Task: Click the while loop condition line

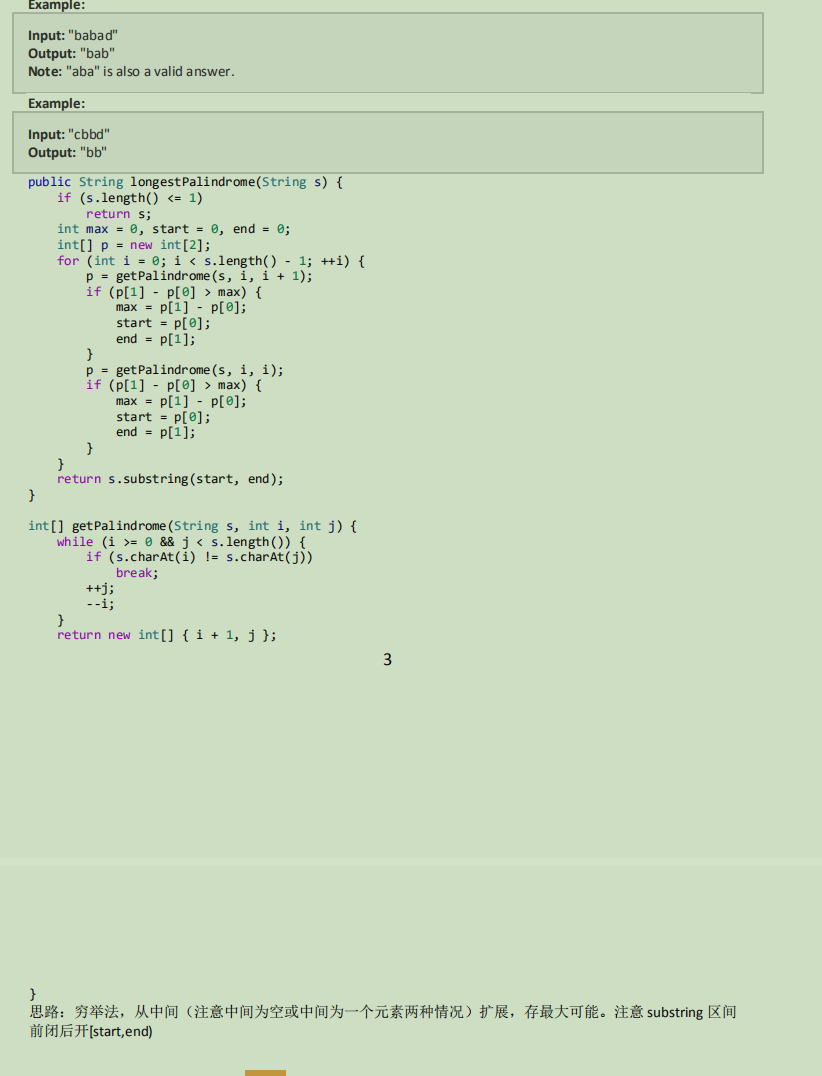Action: pos(181,541)
